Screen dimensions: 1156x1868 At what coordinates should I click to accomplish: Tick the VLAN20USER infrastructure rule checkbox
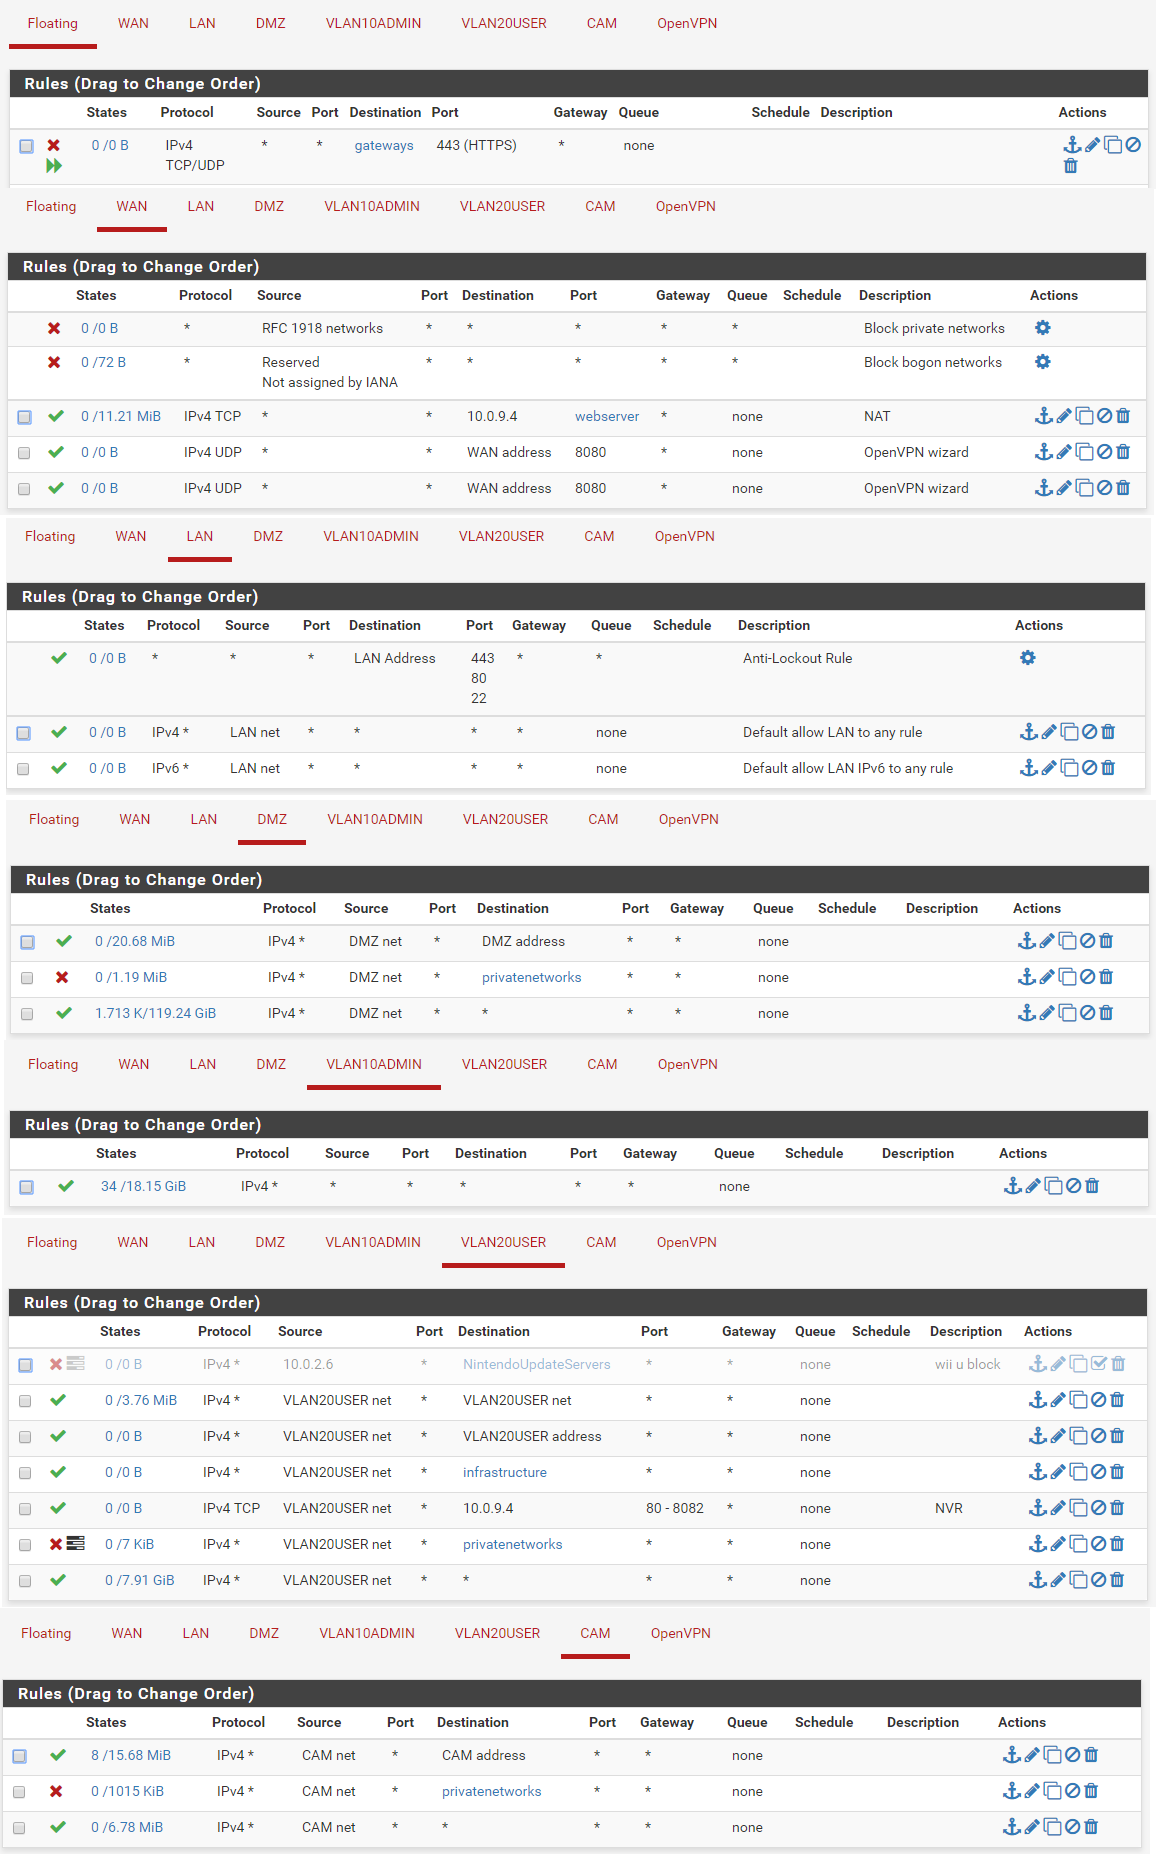25,1473
